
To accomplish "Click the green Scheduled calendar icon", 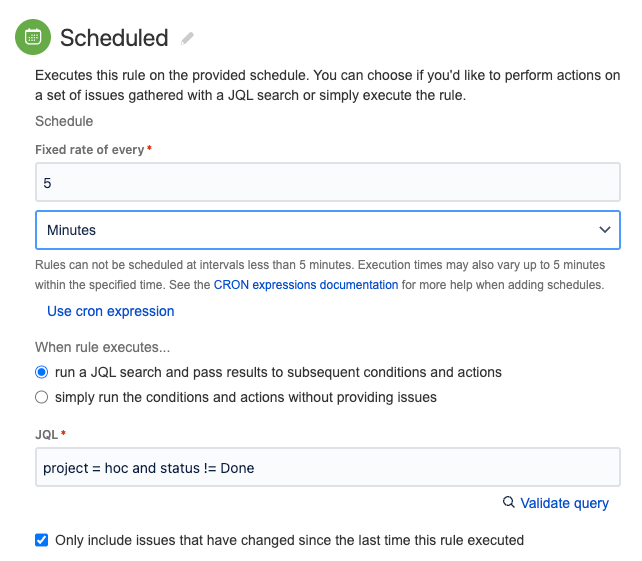I will tap(33, 37).
